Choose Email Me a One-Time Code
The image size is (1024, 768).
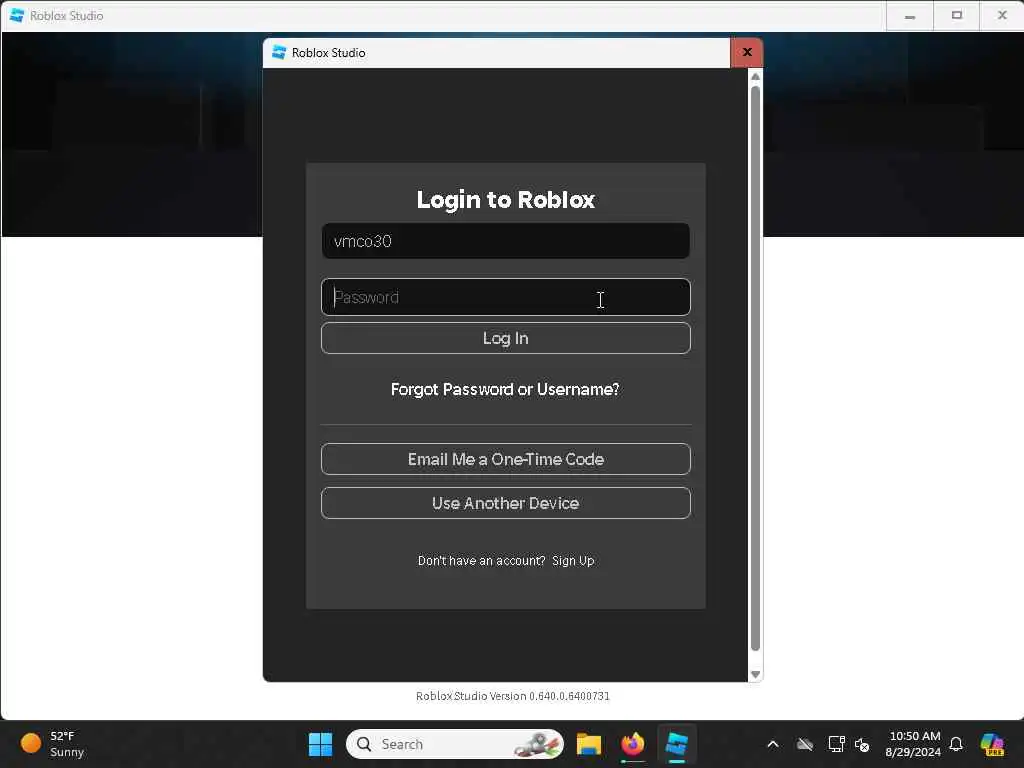pyautogui.click(x=505, y=459)
